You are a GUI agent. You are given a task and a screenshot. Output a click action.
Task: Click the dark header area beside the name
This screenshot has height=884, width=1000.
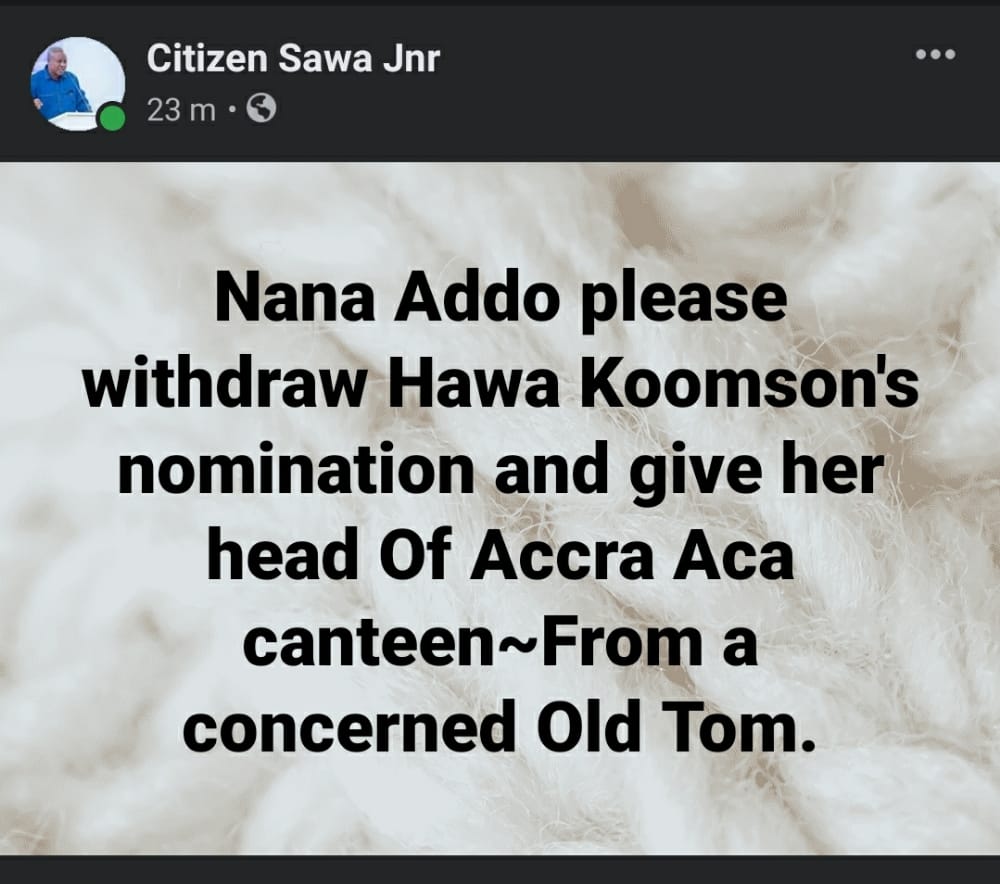[670, 83]
